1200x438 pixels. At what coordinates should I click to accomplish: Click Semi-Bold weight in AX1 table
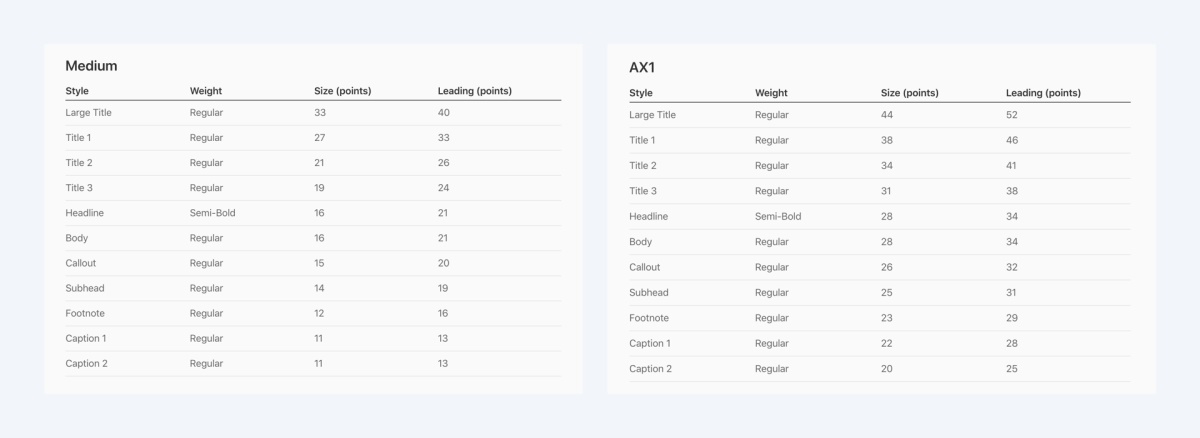pyautogui.click(x=778, y=216)
